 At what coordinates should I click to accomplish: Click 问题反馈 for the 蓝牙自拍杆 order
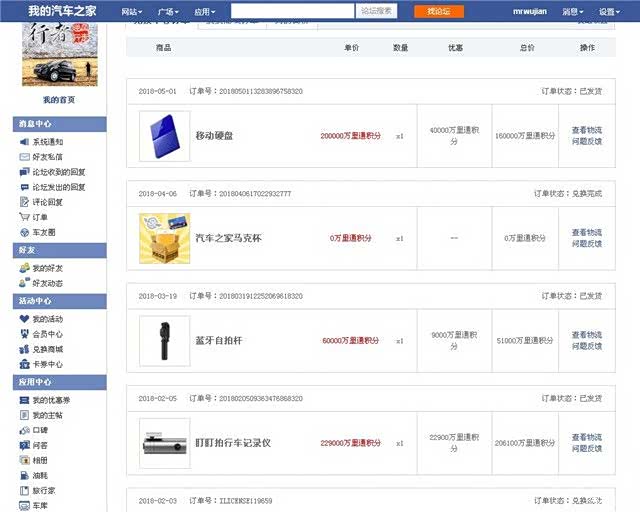pos(587,346)
